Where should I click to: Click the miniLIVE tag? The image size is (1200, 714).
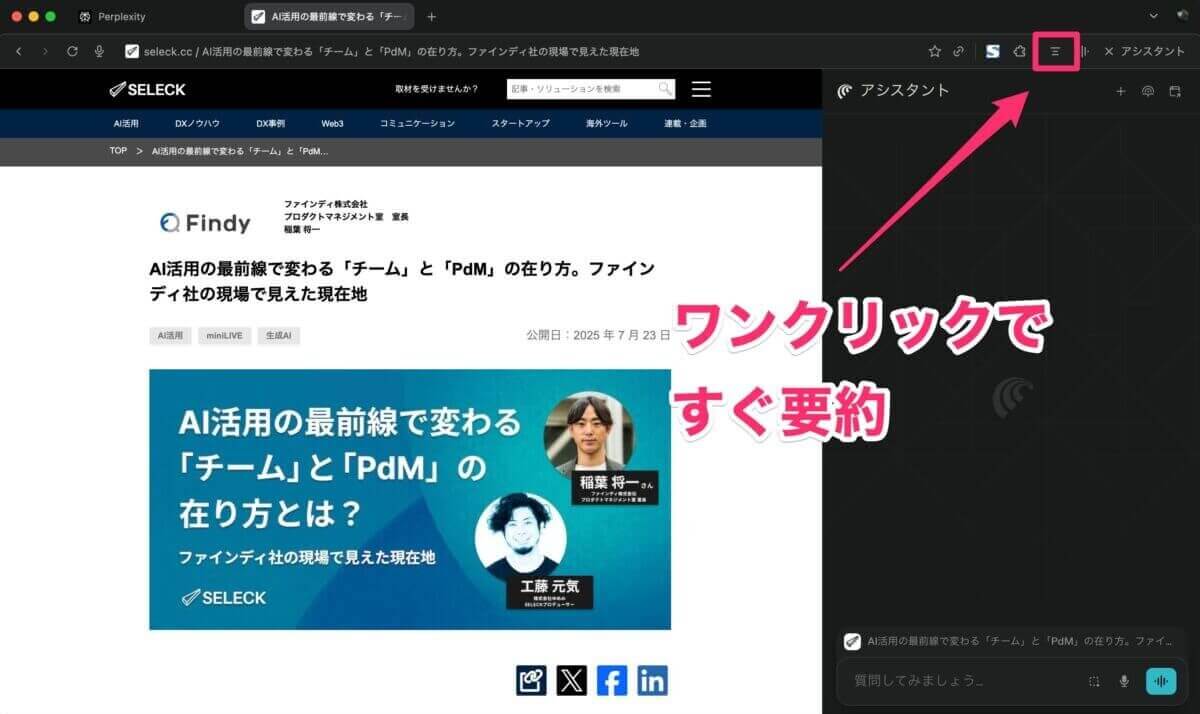[224, 336]
